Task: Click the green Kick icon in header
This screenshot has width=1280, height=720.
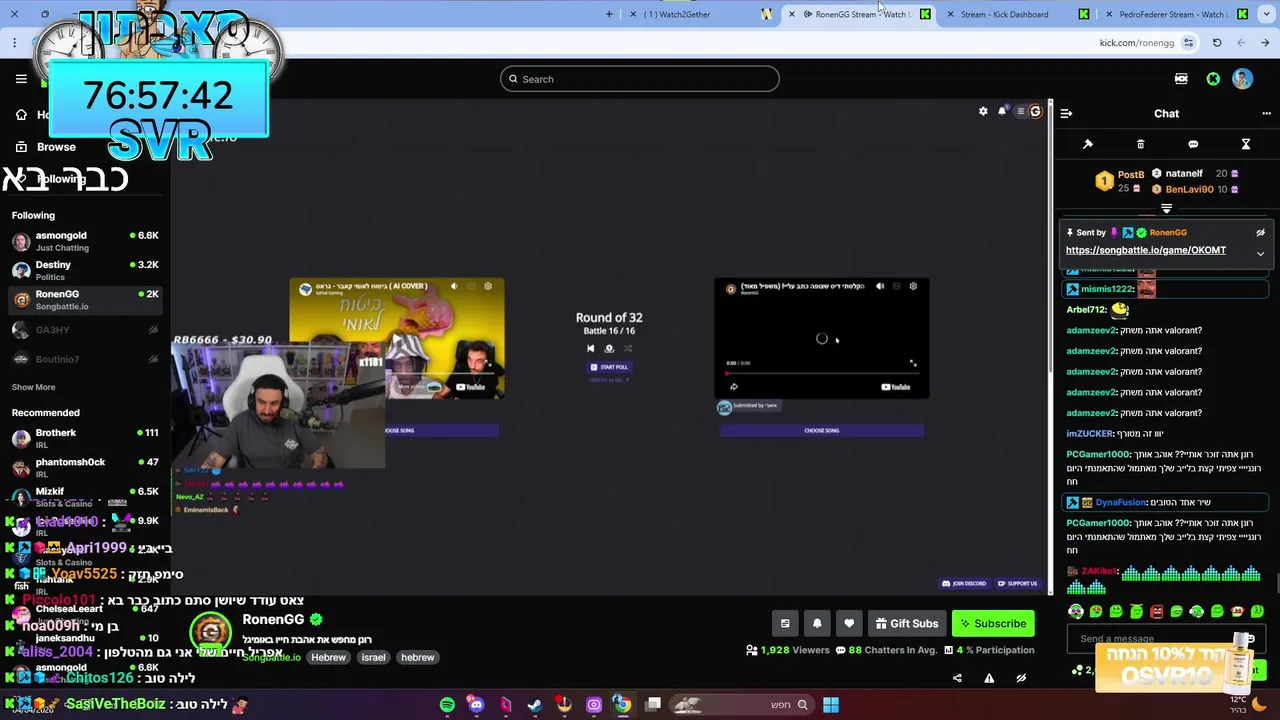Action: tap(1213, 79)
